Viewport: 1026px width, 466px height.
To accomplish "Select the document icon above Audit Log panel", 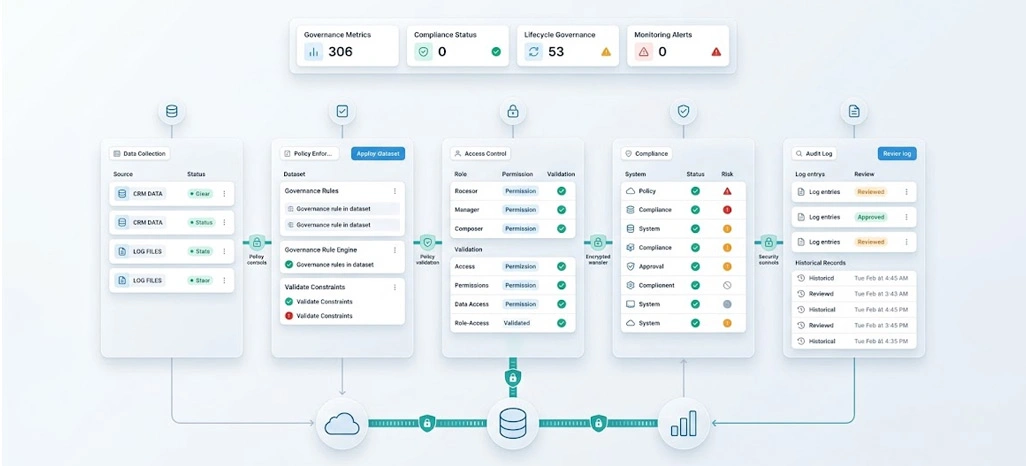I will 854,111.
